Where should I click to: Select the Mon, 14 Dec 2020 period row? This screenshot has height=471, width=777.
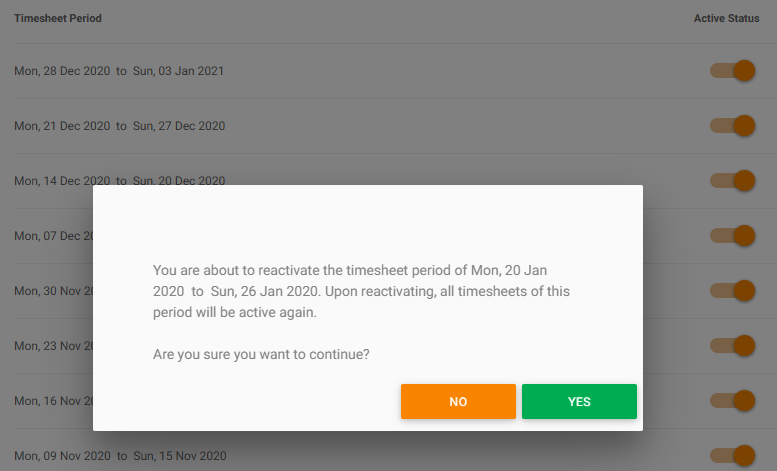tap(119, 181)
